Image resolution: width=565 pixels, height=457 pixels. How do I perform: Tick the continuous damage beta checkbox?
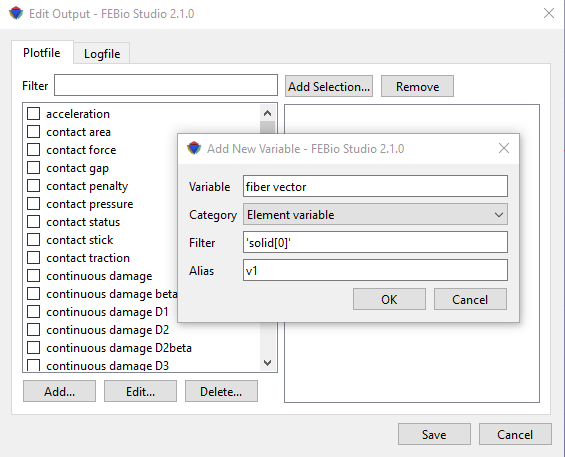pos(34,294)
